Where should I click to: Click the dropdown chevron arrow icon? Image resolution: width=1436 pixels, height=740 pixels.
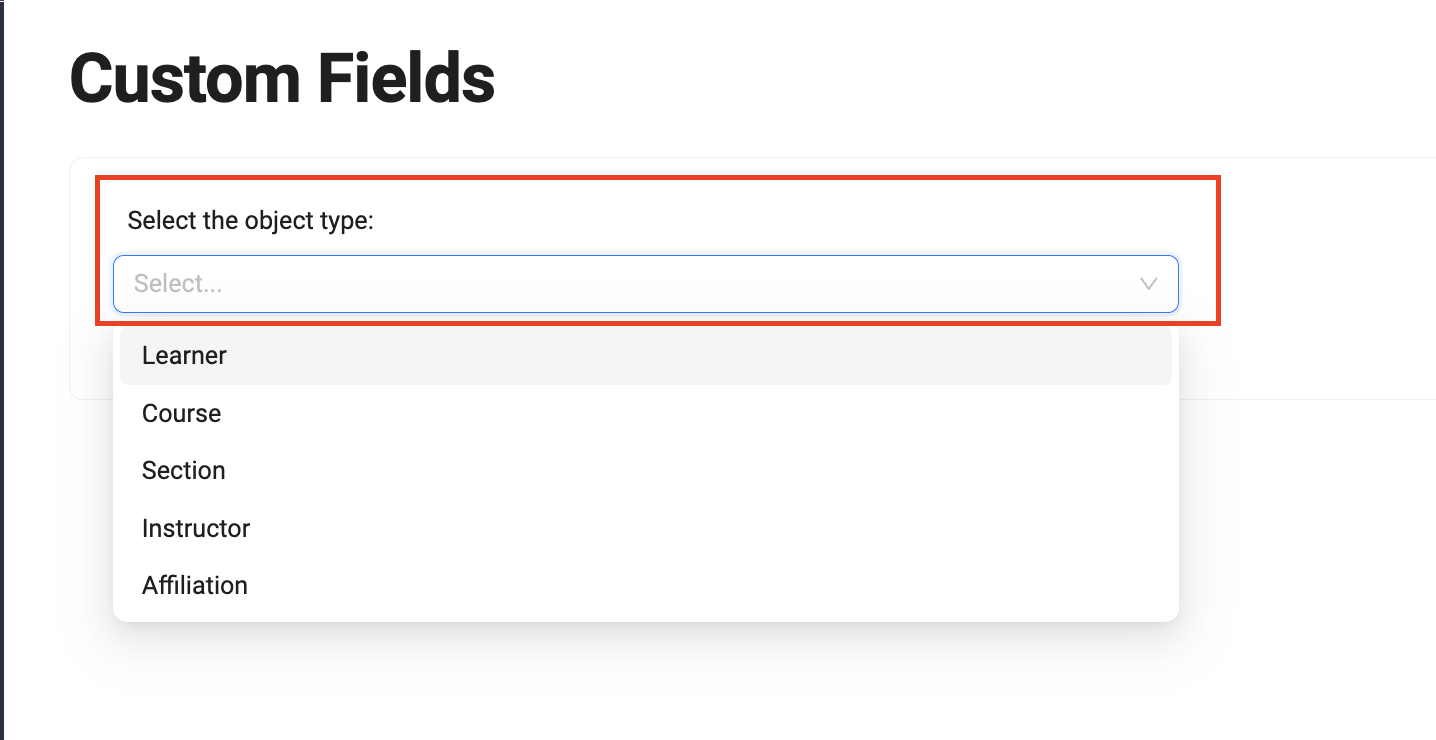[x=1148, y=284]
